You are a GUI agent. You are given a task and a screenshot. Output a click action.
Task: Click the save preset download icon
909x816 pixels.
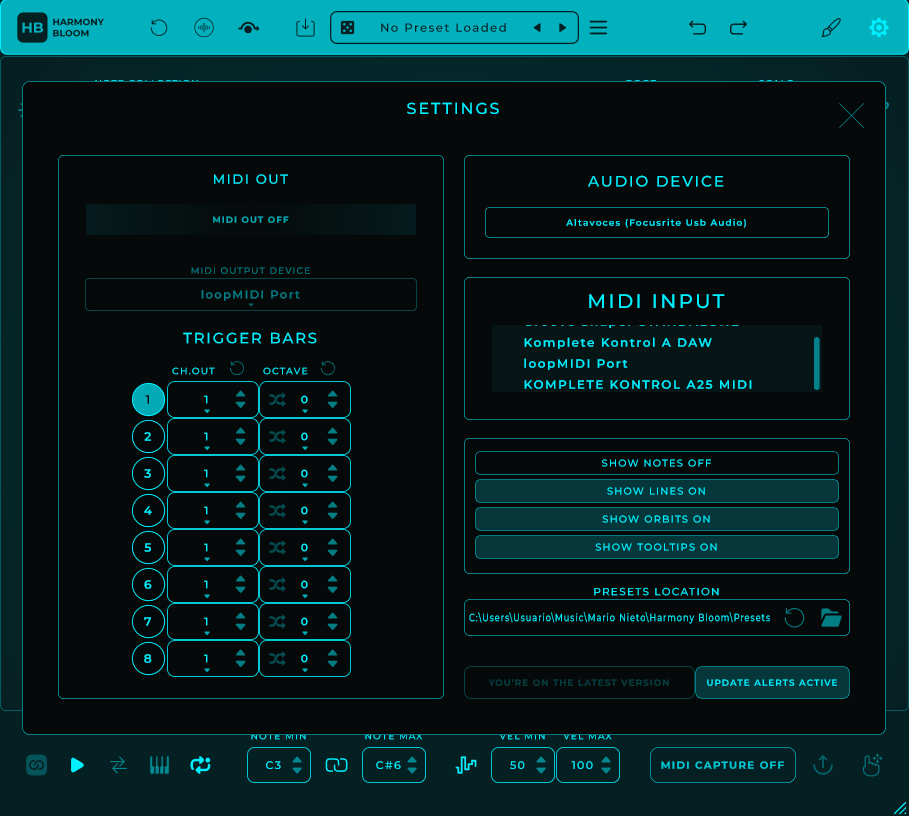[x=305, y=27]
